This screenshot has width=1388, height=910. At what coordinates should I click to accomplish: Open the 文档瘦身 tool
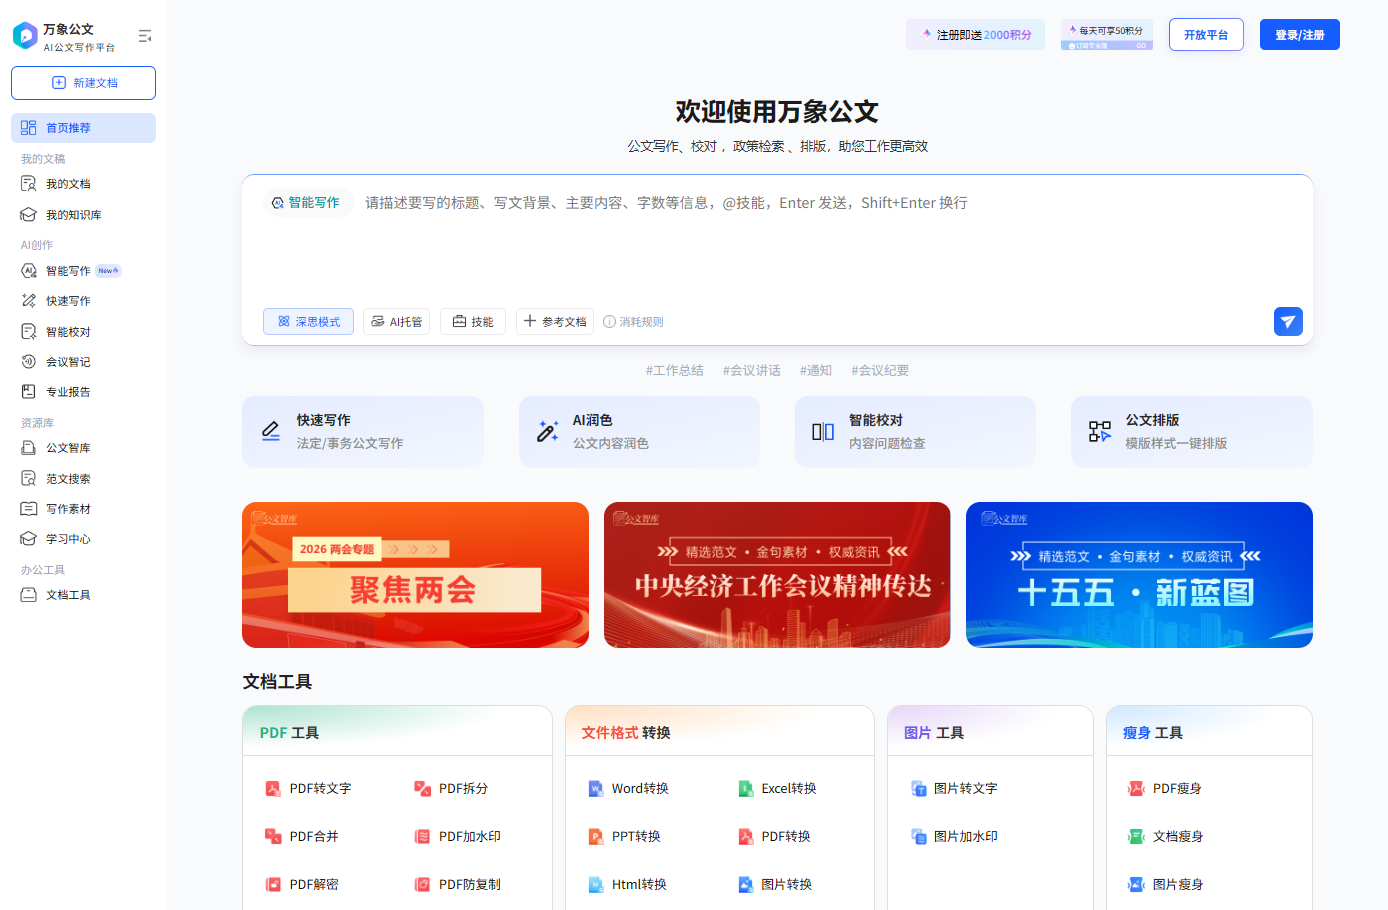tap(1165, 837)
